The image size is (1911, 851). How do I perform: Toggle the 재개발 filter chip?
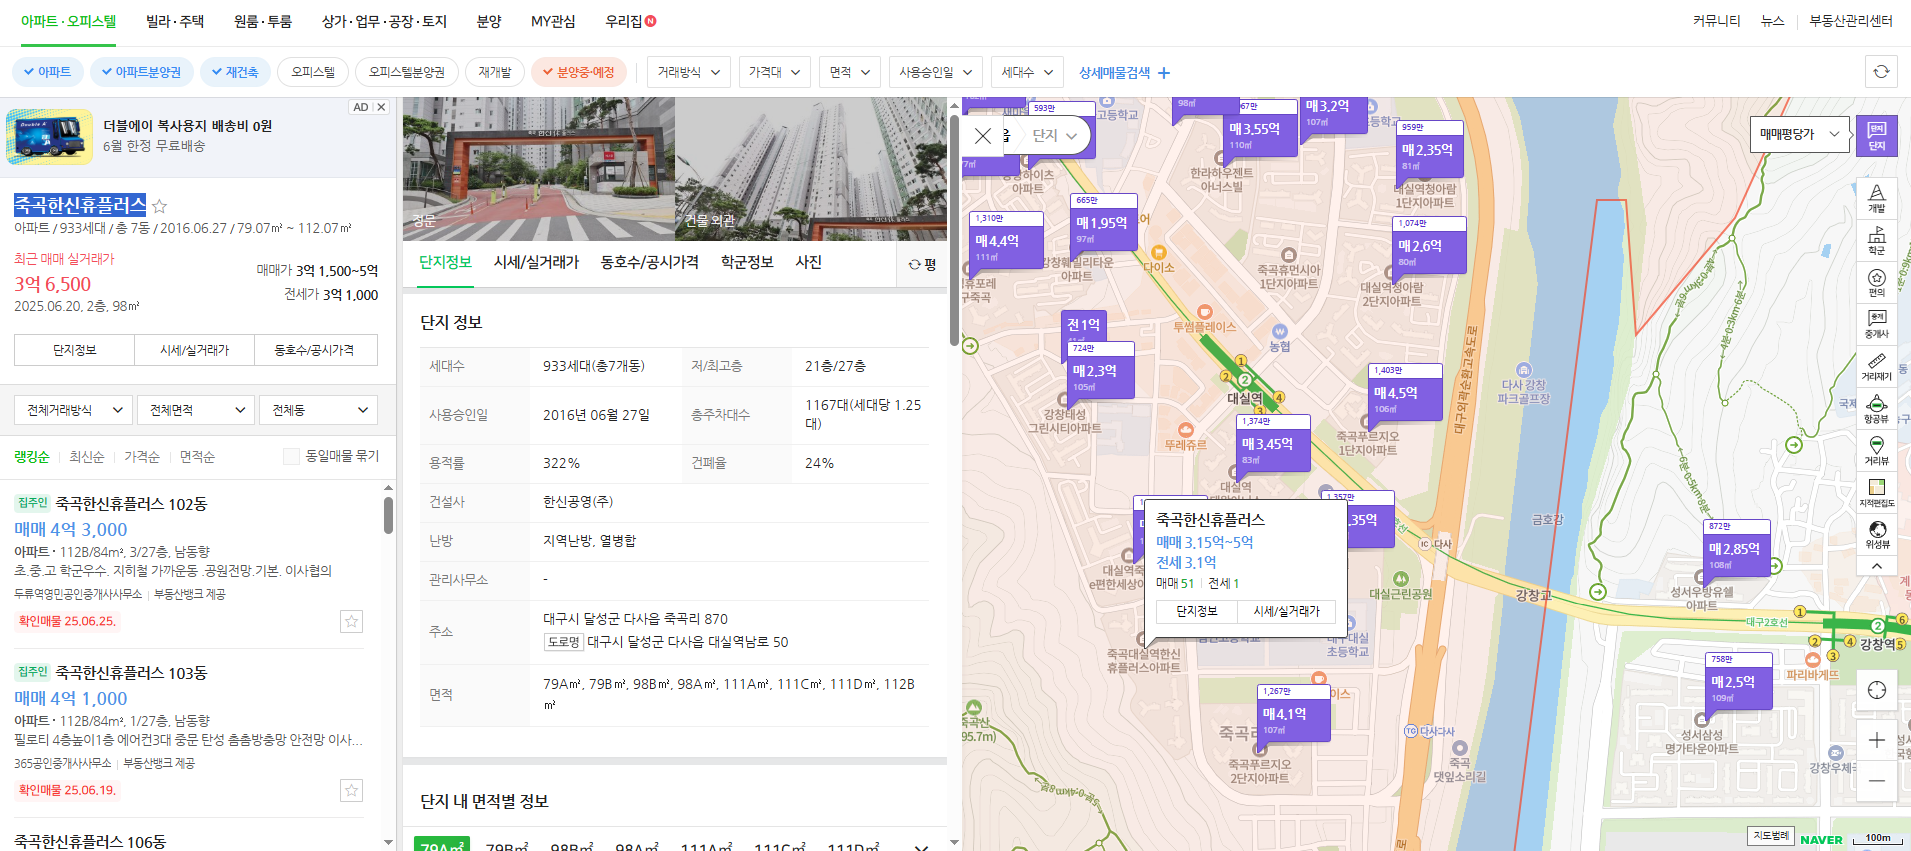[x=495, y=72]
